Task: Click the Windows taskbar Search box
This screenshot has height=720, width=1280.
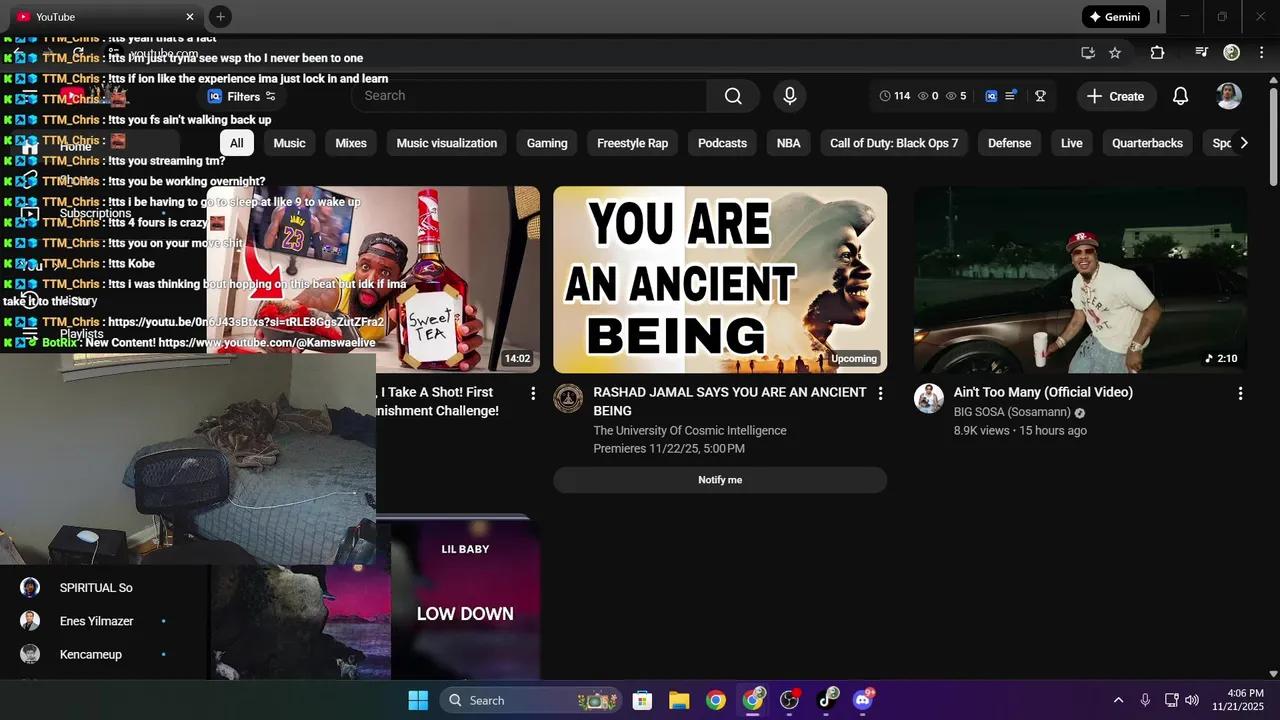Action: pyautogui.click(x=530, y=700)
